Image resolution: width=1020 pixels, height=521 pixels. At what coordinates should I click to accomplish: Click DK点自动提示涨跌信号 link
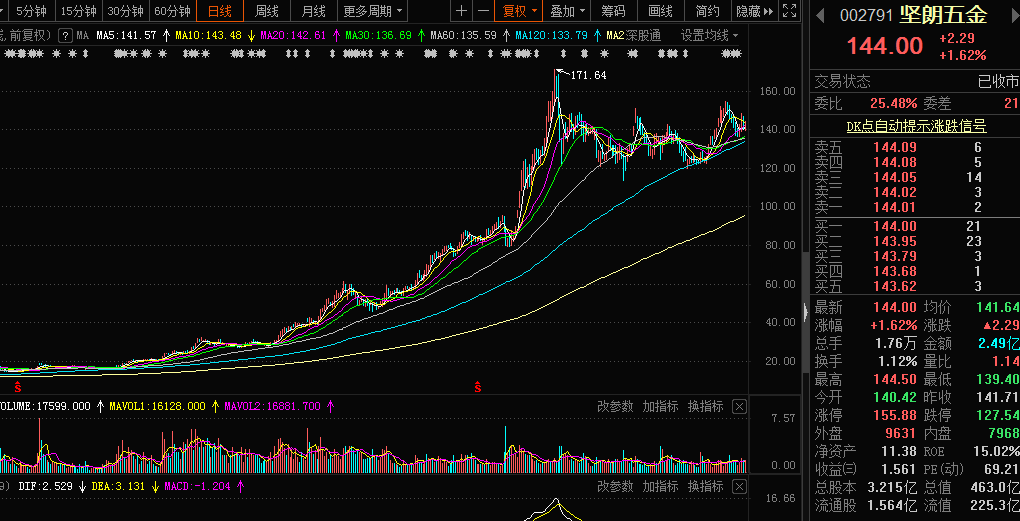coord(916,126)
